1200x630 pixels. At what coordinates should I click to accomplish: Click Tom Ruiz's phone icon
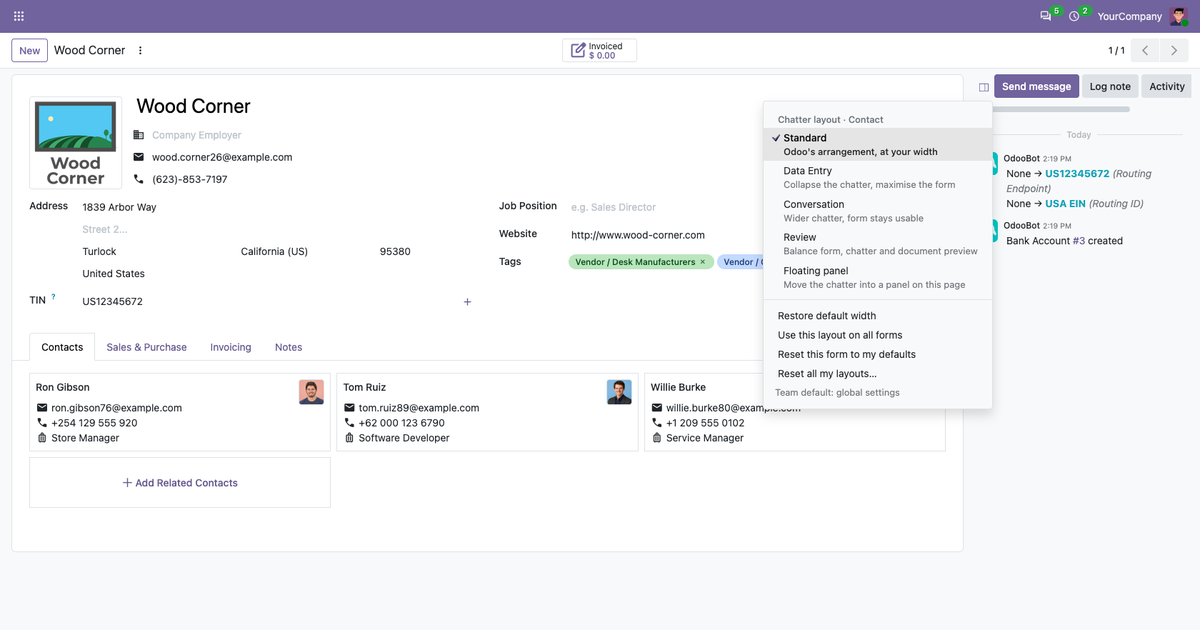tap(350, 423)
